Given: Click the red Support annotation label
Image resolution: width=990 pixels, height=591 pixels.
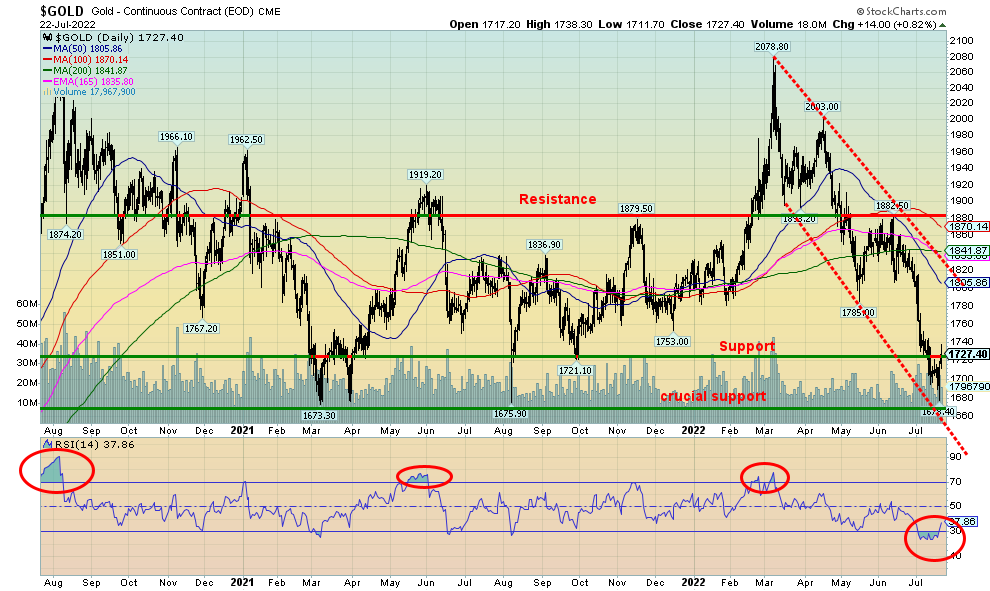Looking at the screenshot, I should (747, 346).
